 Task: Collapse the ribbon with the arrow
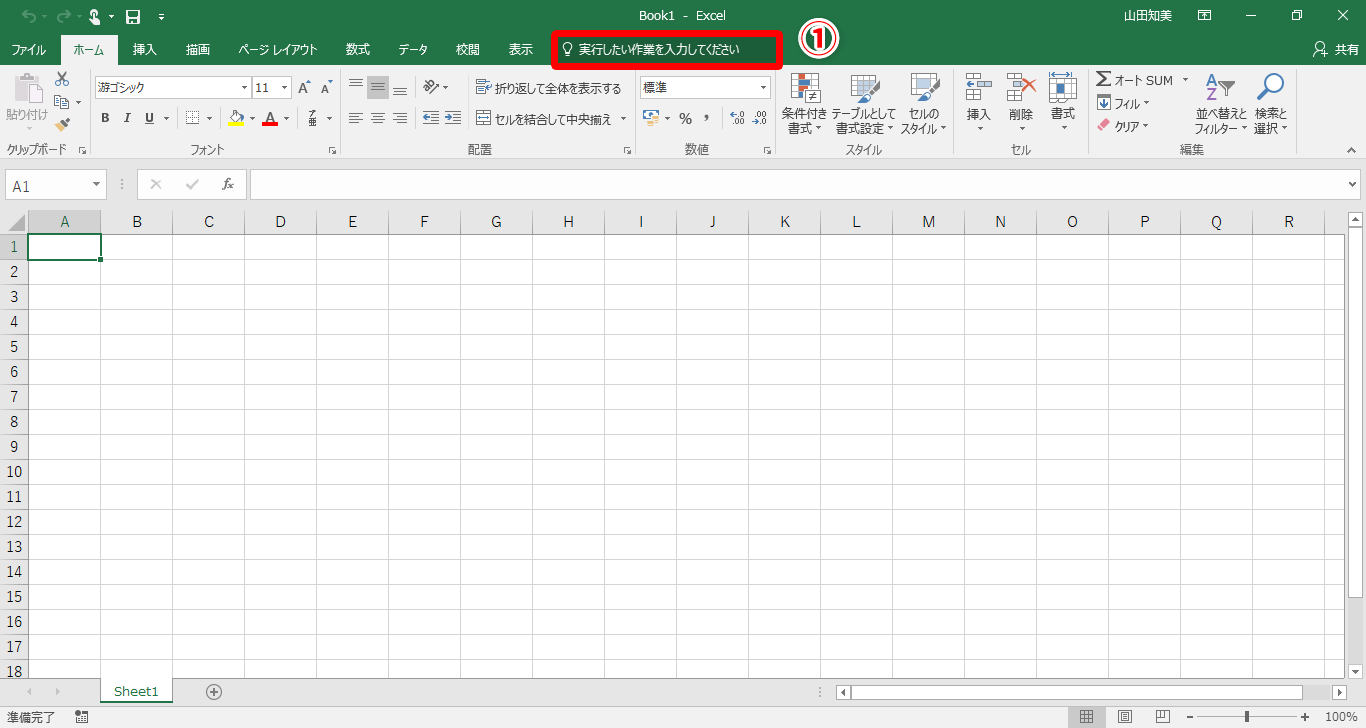click(1352, 150)
